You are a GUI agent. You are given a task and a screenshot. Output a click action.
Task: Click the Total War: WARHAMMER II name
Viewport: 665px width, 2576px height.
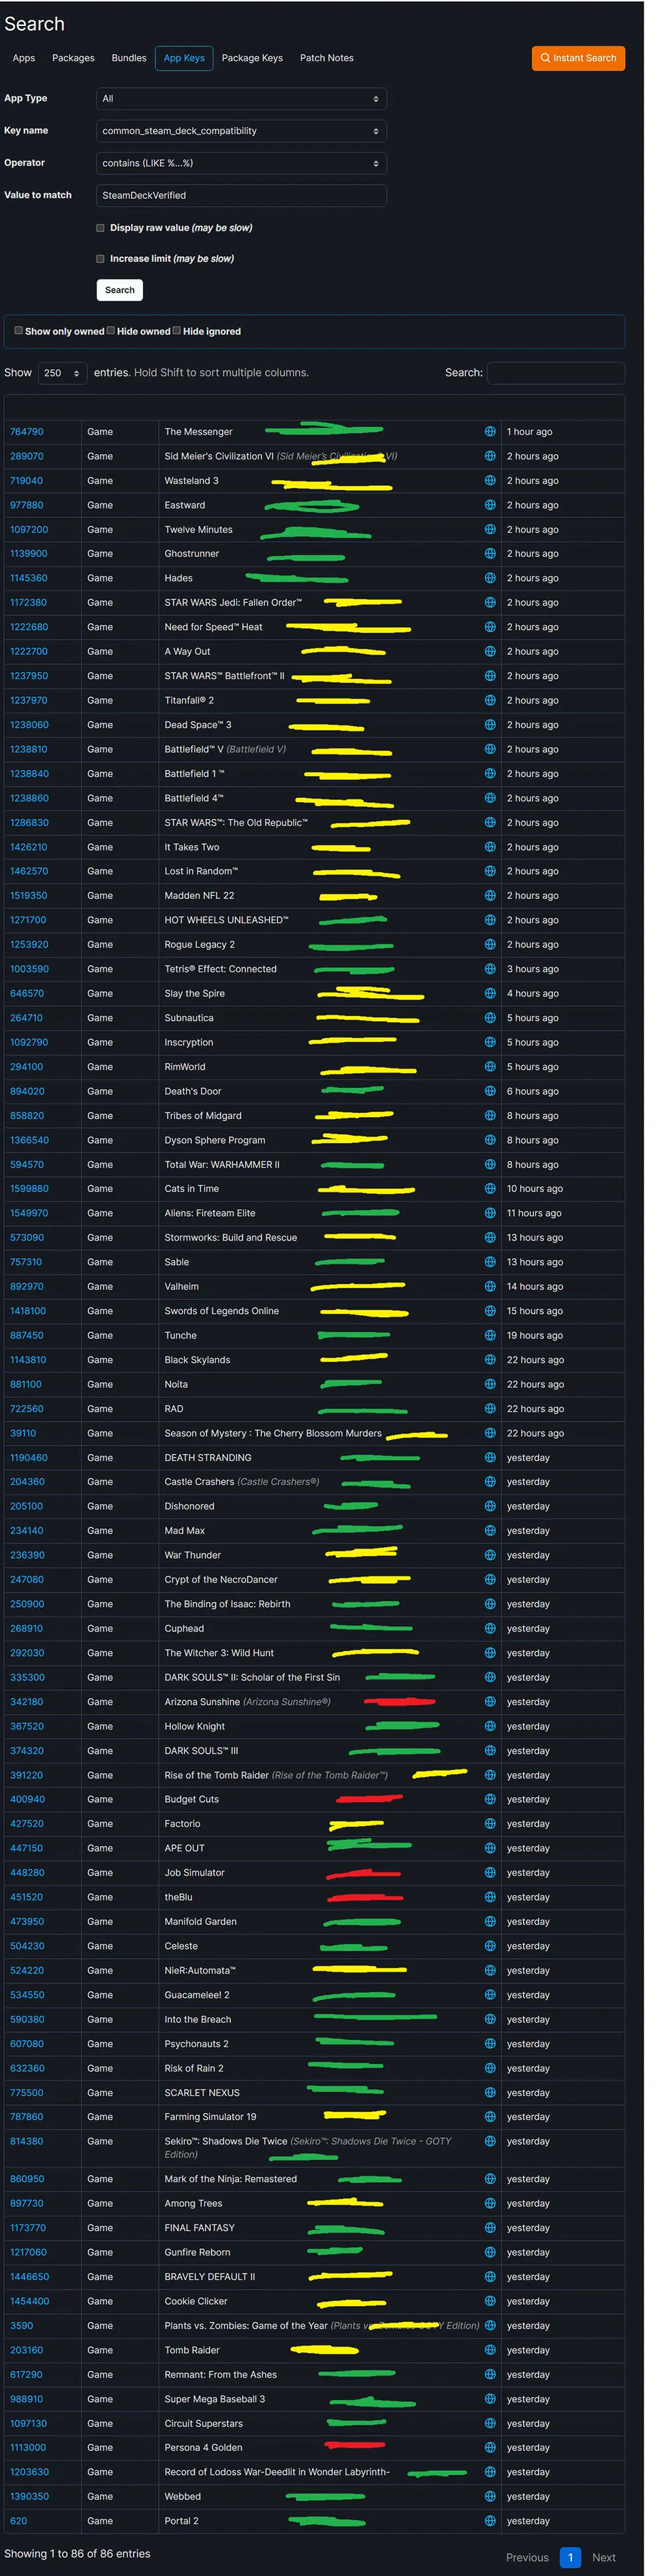click(222, 1164)
